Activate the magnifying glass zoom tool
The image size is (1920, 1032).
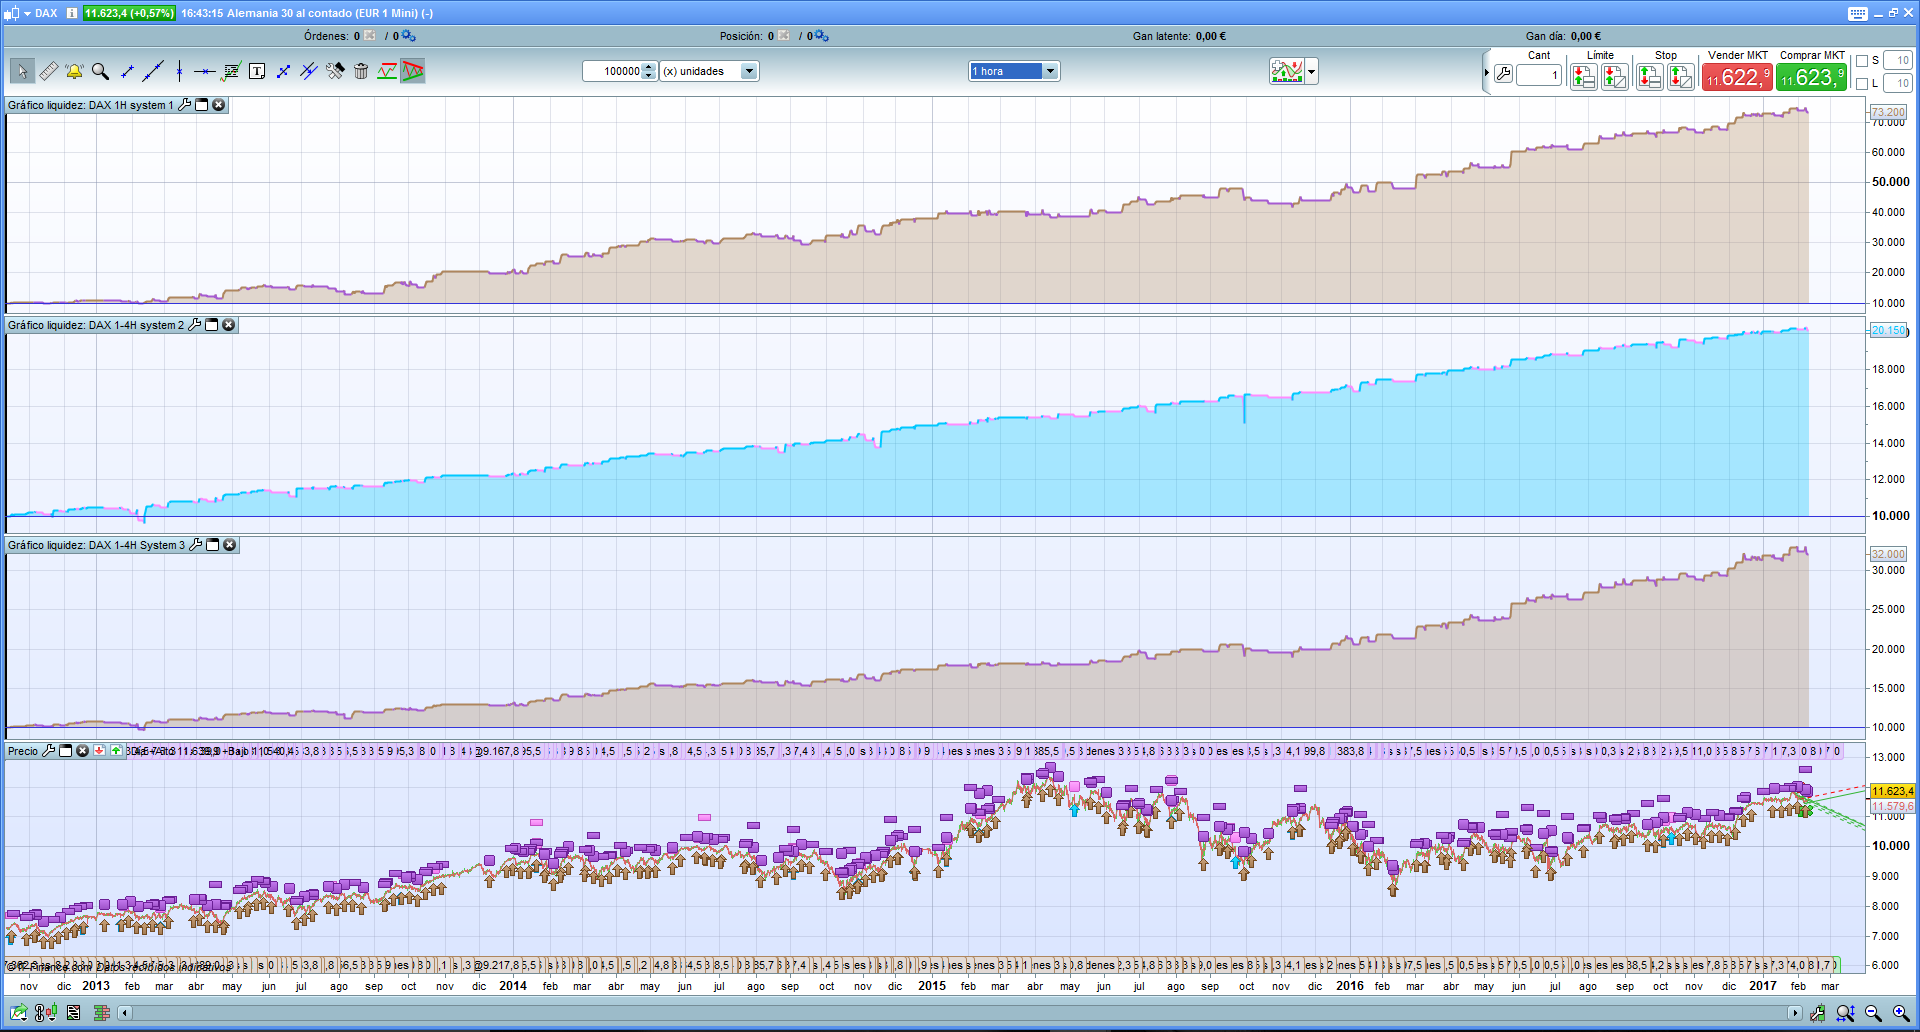(100, 71)
